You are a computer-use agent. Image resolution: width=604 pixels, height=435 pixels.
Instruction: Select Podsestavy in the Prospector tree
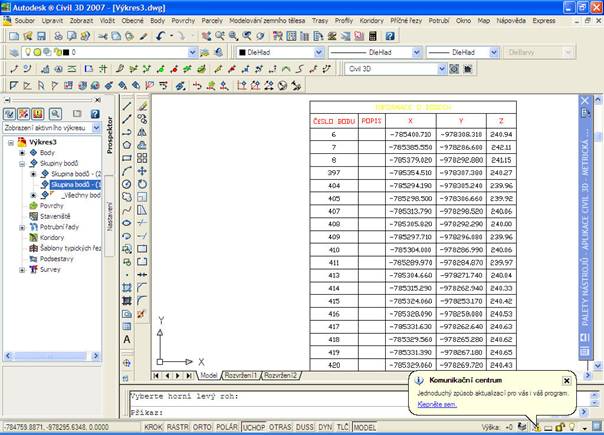pyautogui.click(x=57, y=259)
